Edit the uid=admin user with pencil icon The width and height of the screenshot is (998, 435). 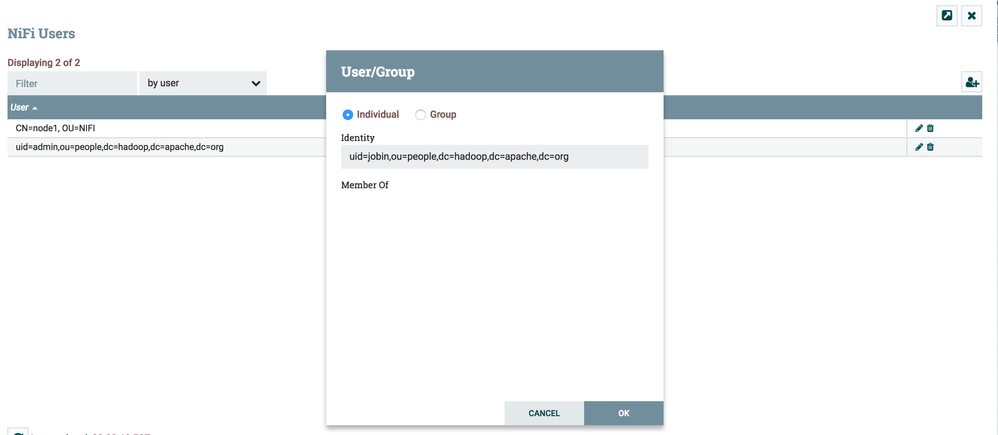click(x=918, y=147)
